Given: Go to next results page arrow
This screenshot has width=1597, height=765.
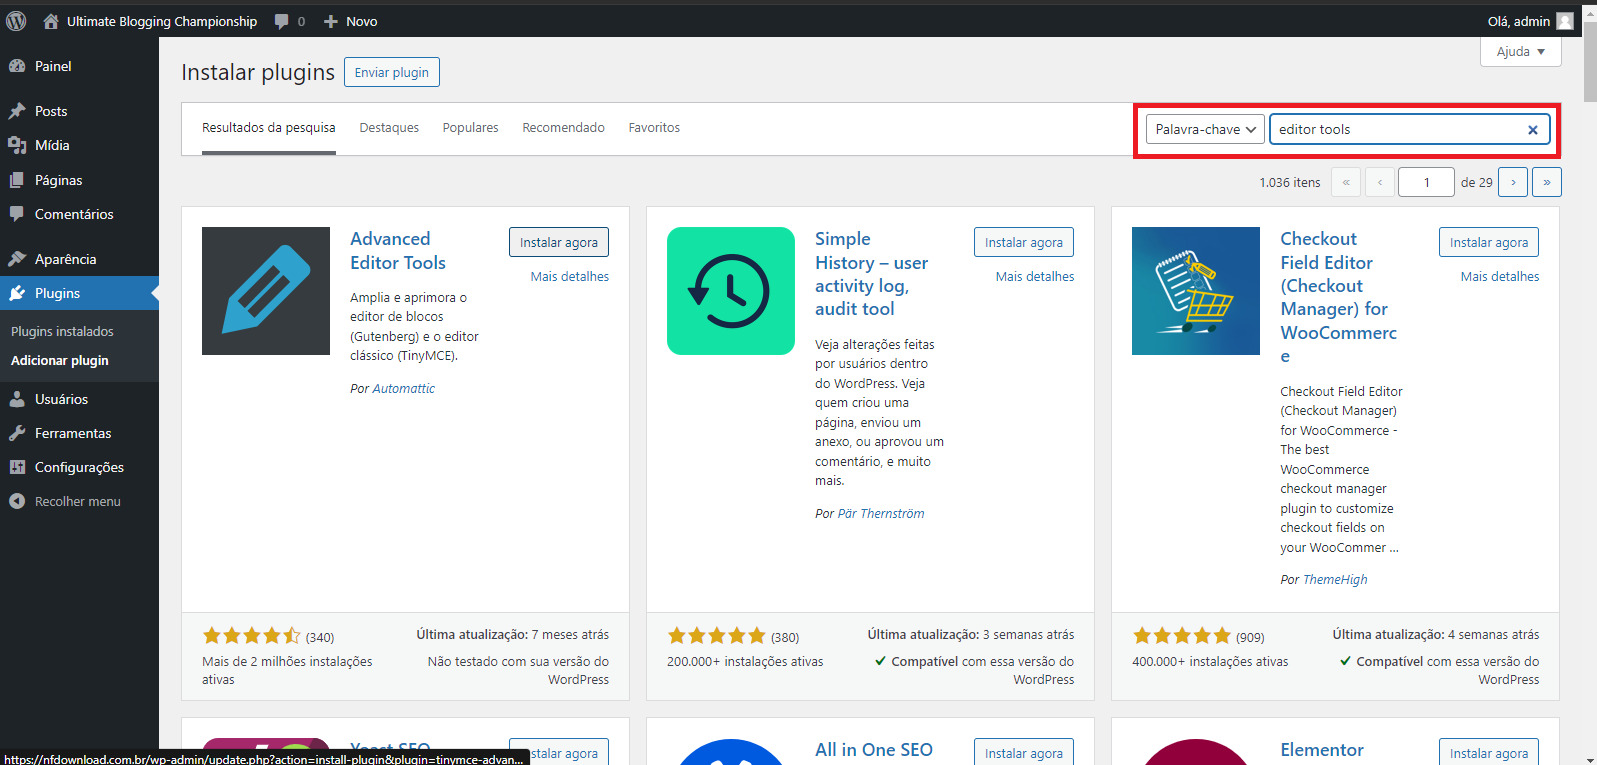Looking at the screenshot, I should coord(1513,182).
